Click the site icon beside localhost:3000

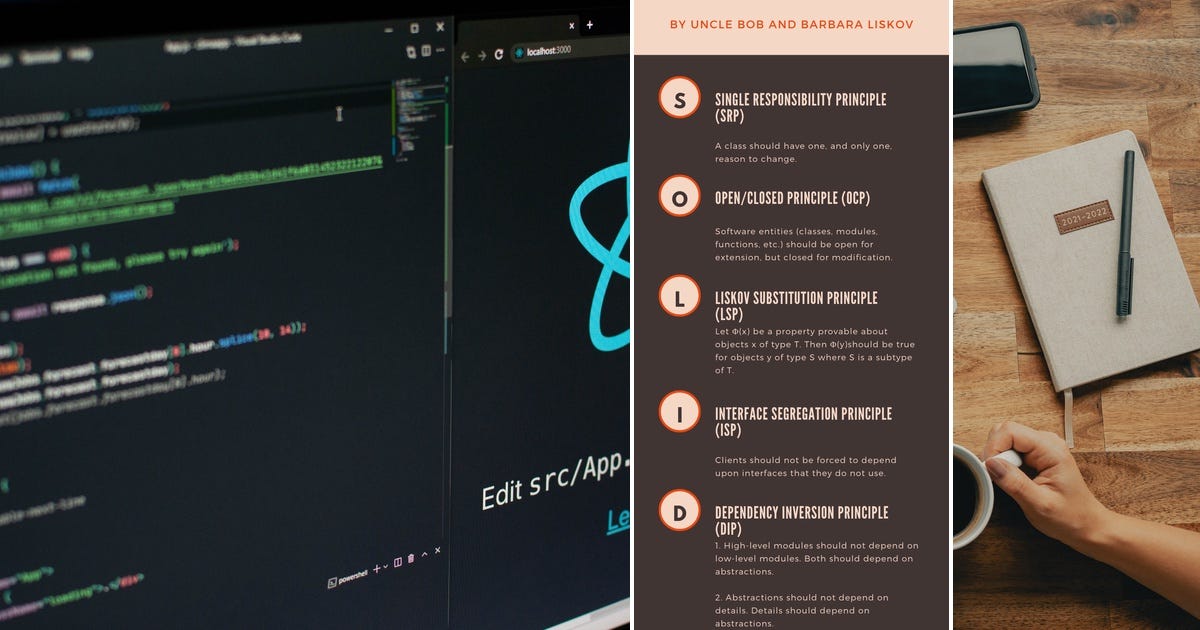[x=519, y=52]
